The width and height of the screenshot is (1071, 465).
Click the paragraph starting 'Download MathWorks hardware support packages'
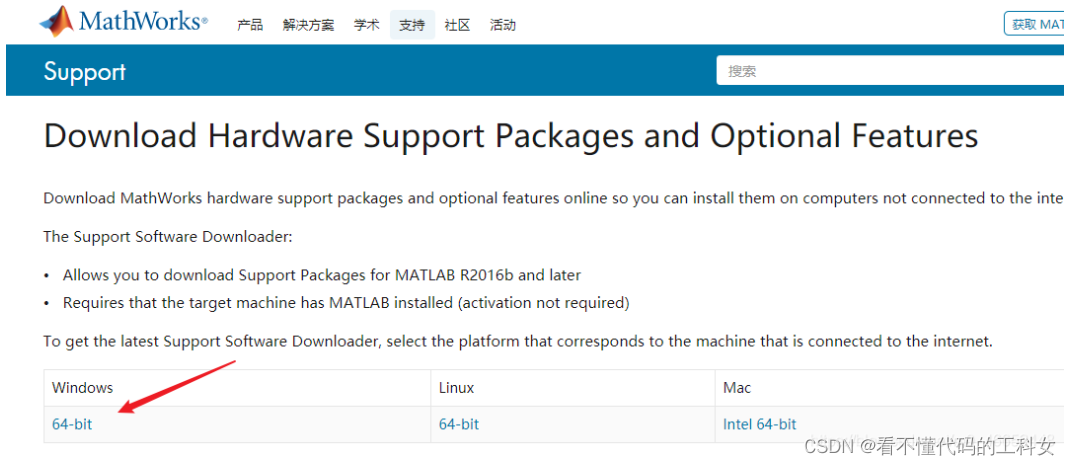pos(554,198)
